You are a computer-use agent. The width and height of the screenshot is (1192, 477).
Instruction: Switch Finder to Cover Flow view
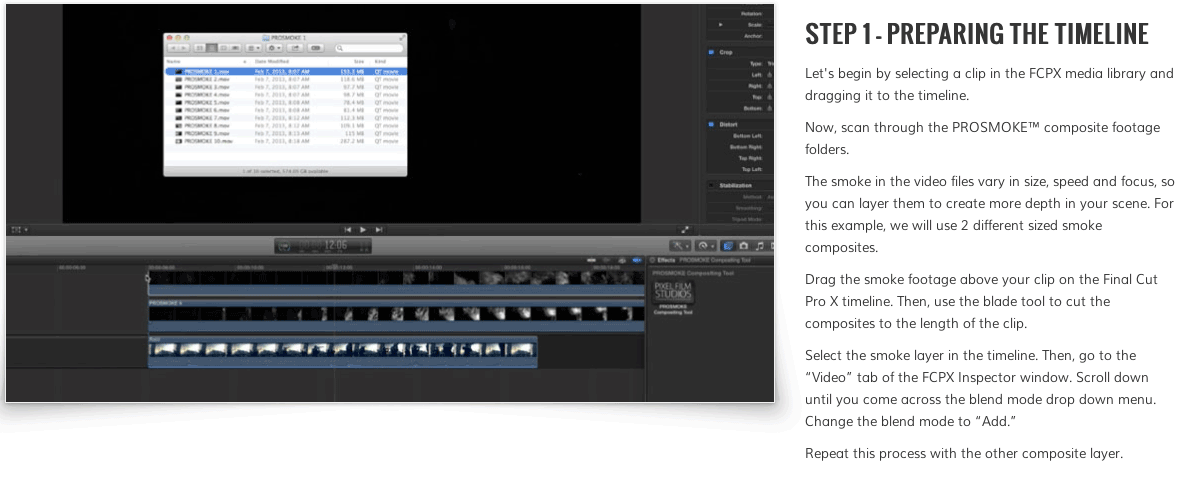click(x=235, y=48)
